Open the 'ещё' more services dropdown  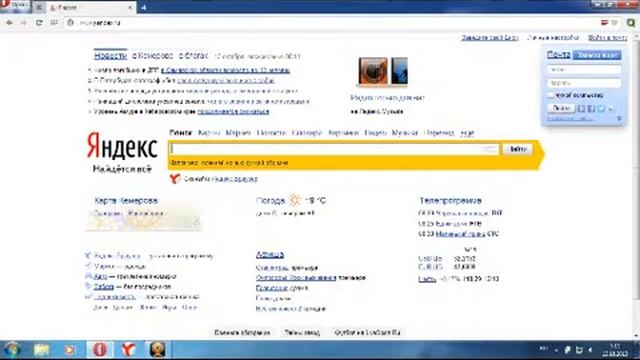pyautogui.click(x=467, y=133)
